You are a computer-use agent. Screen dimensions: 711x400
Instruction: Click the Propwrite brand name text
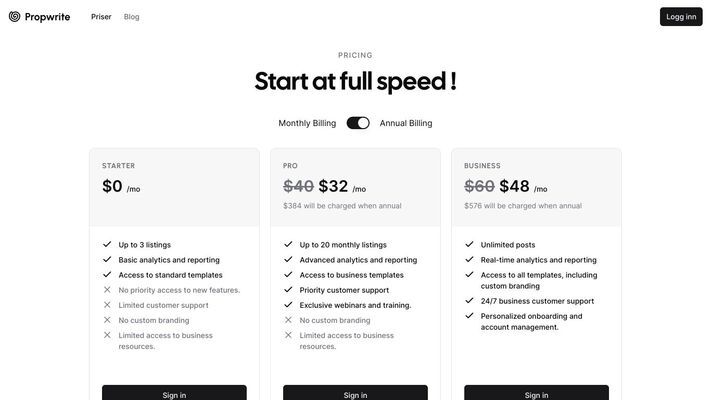[x=48, y=17]
